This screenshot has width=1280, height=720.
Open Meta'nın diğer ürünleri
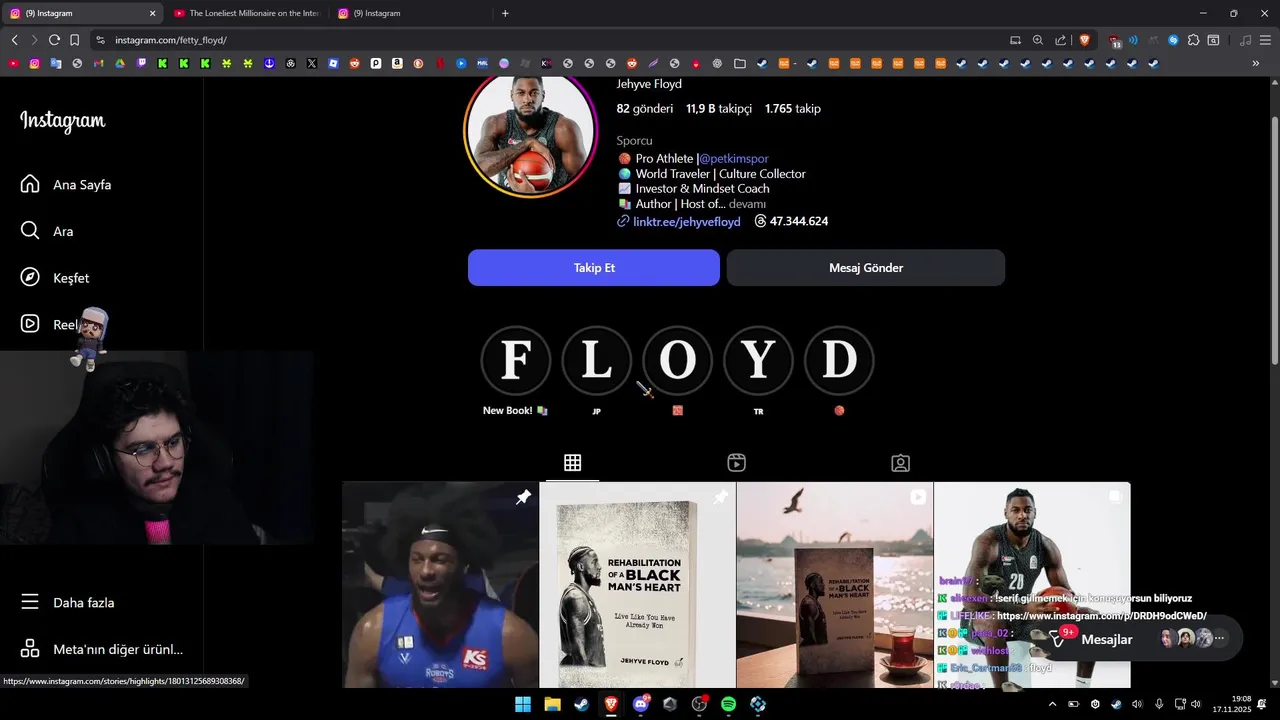[x=101, y=649]
